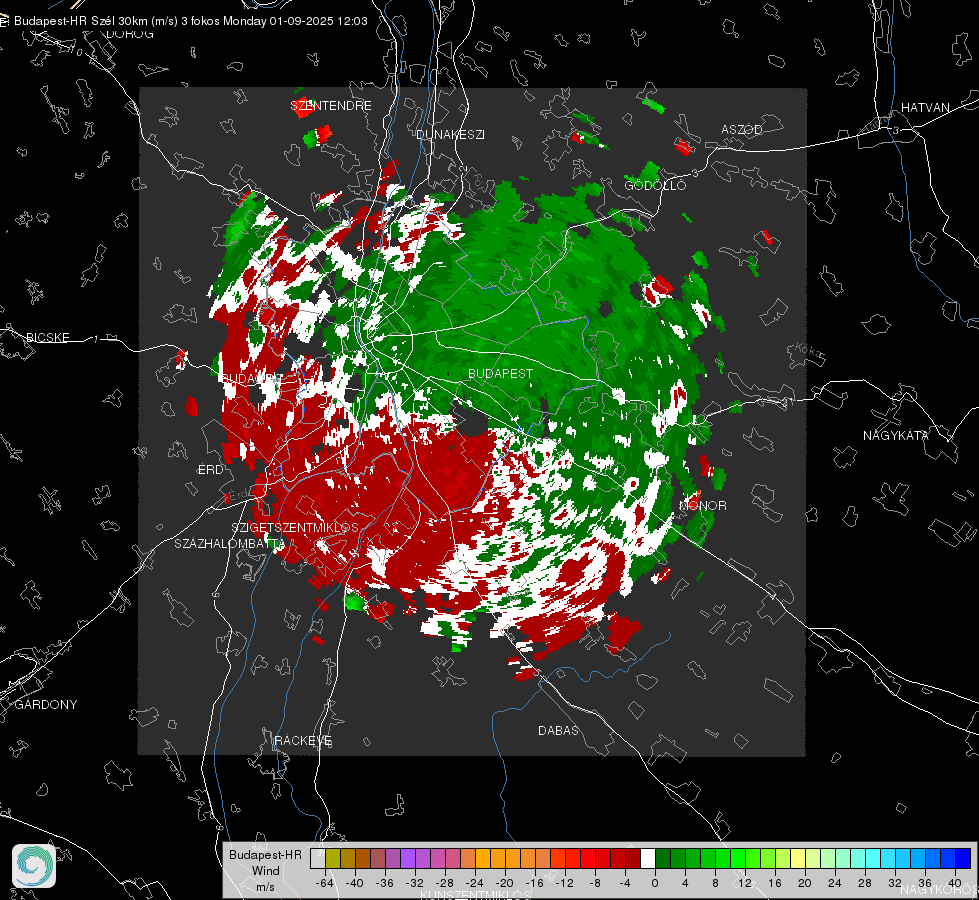Click the SZENTENDRE city label
This screenshot has height=900, width=979.
tap(331, 106)
